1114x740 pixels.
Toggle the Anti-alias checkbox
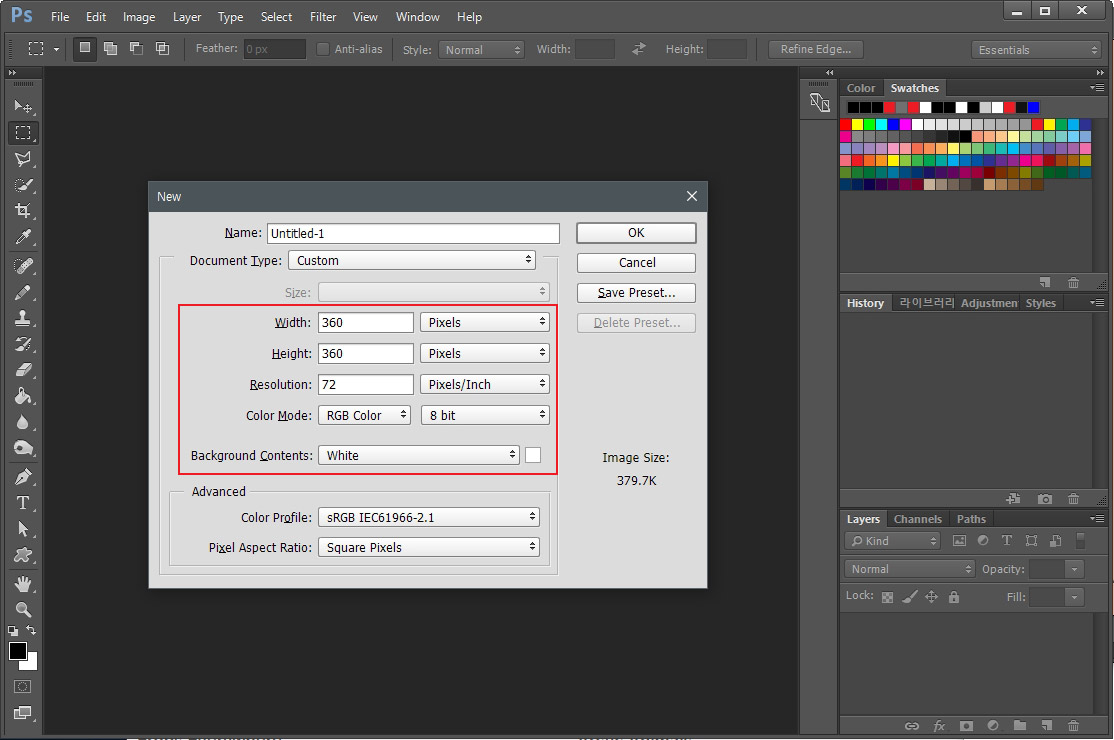323,49
